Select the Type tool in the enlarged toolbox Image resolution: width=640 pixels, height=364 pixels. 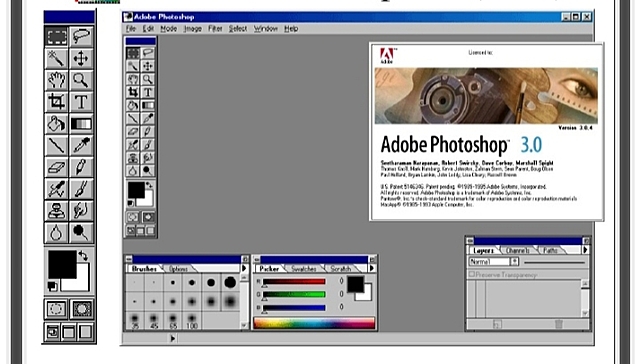coord(81,102)
